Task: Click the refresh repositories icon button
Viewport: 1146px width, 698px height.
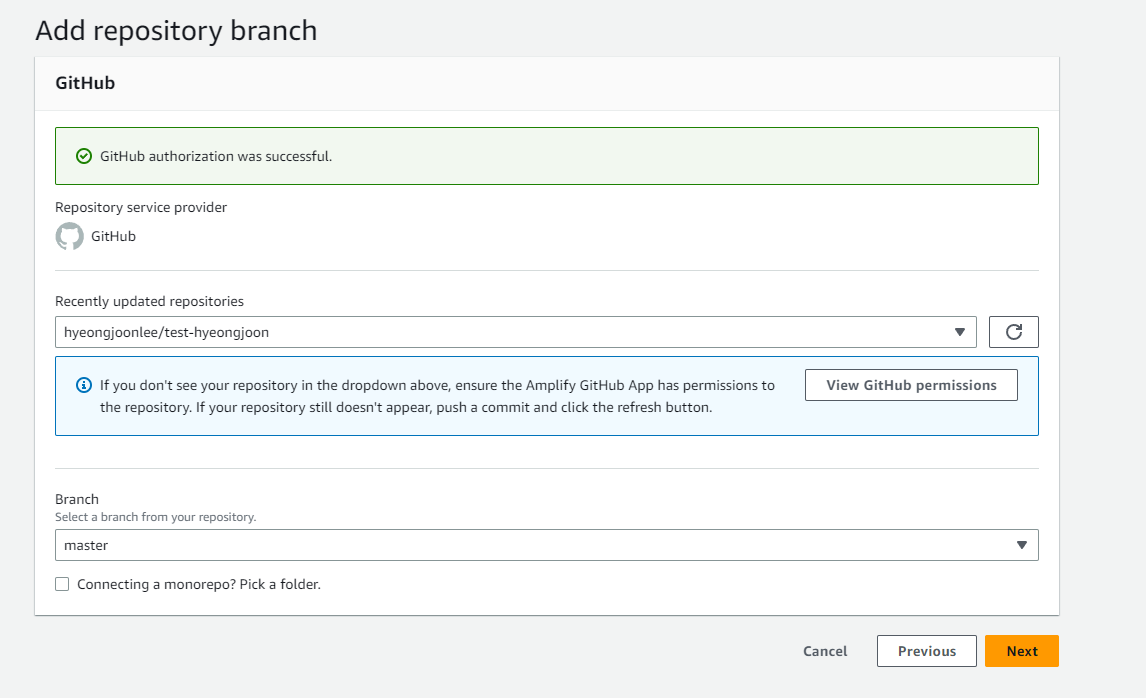Action: 1013,332
